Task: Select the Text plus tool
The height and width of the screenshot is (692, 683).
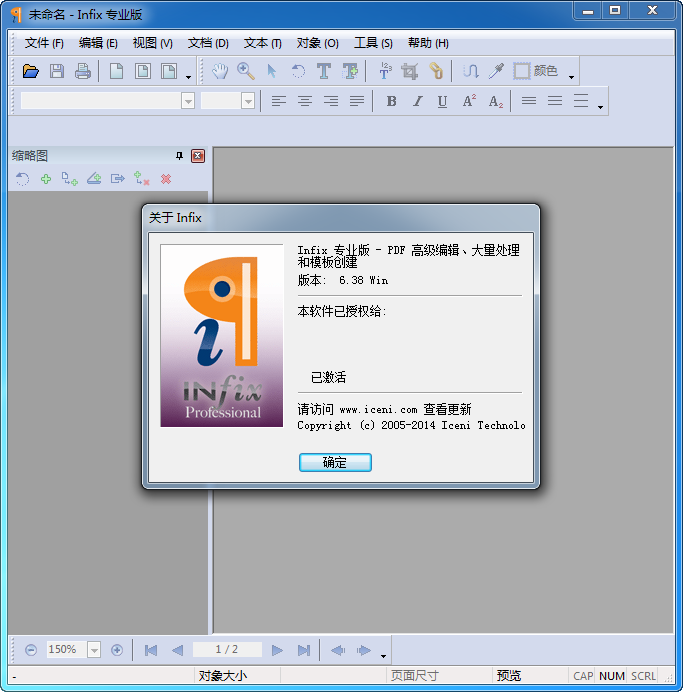Action: click(x=350, y=71)
